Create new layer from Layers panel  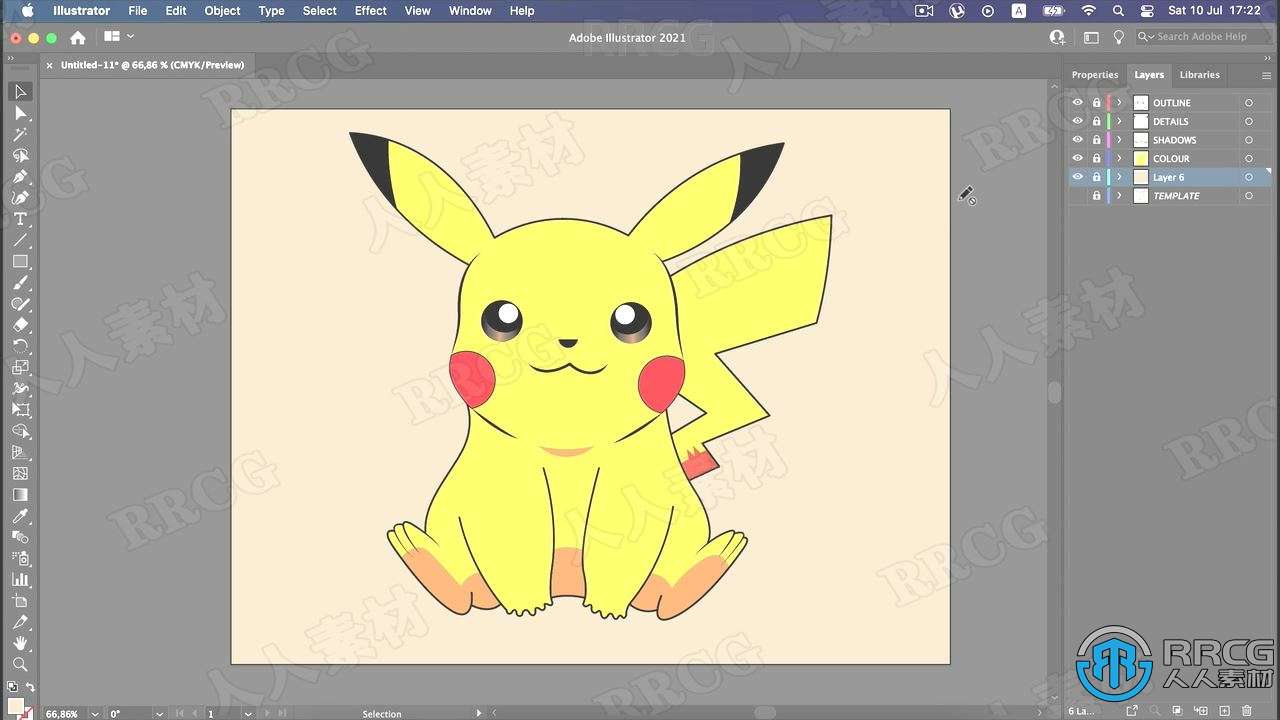click(1225, 711)
